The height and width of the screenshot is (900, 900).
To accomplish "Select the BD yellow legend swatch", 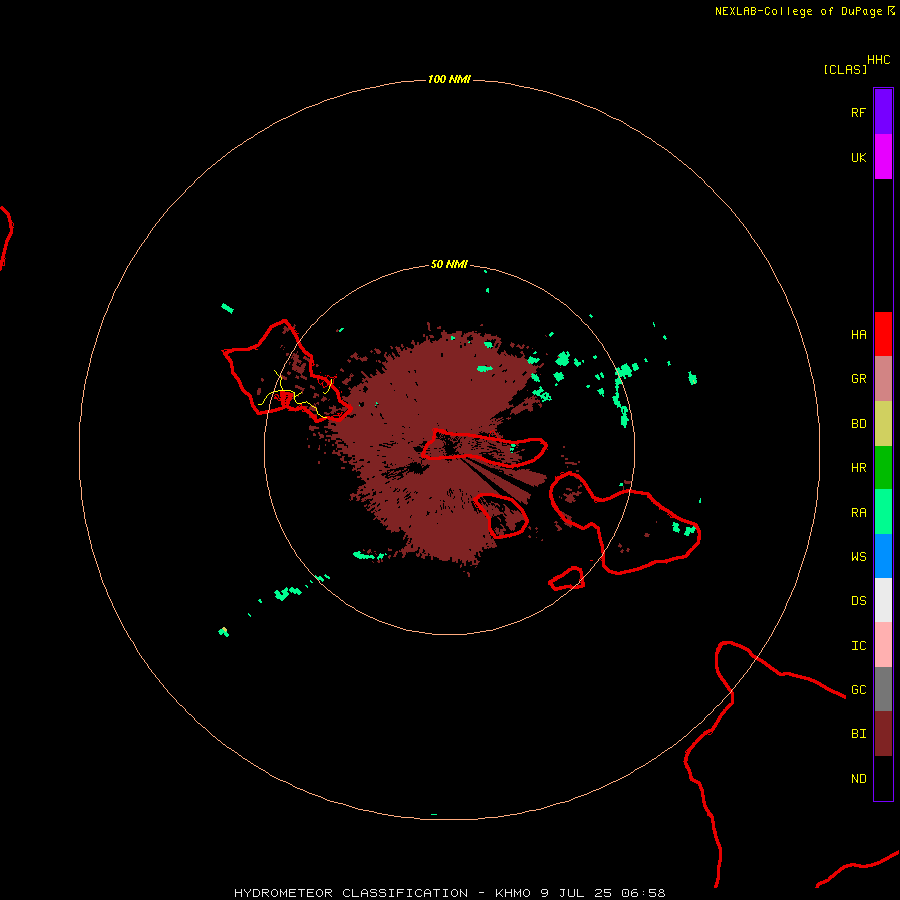I will (883, 424).
